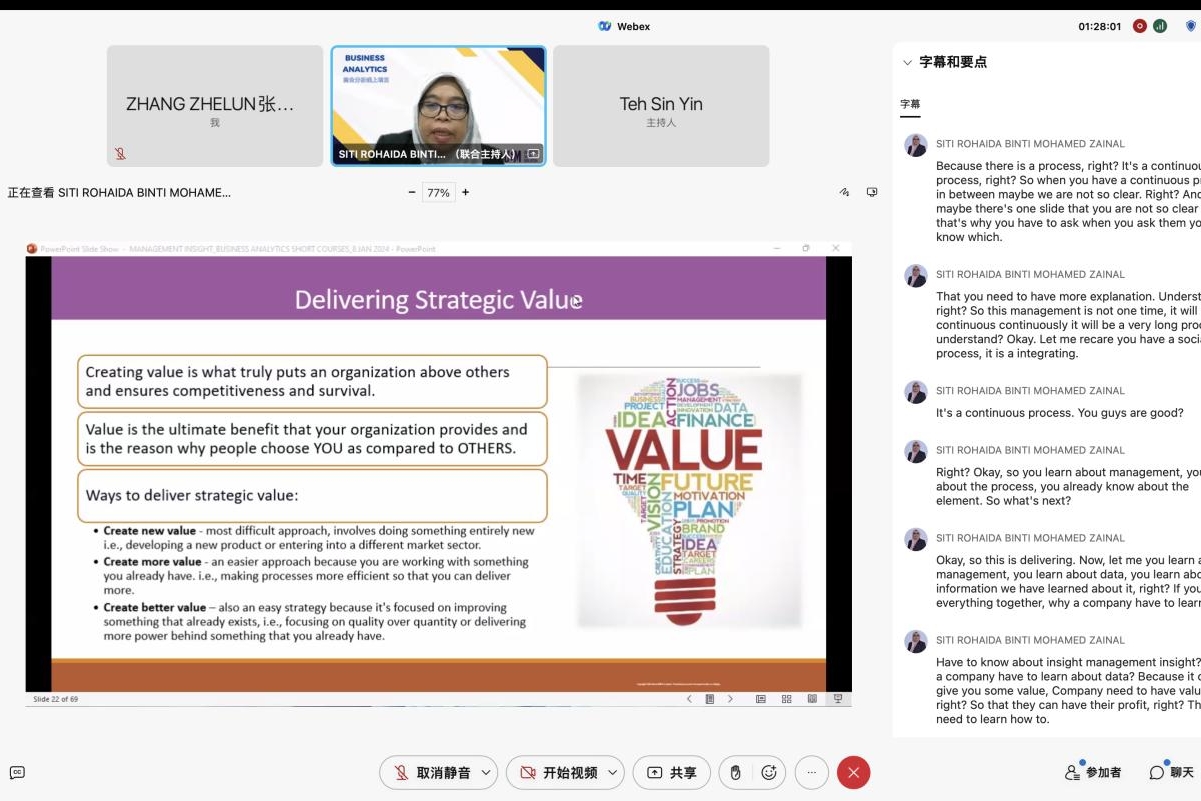This screenshot has height=801, width=1201.
Task: Raise hand using the hand icon
Action: (735, 772)
